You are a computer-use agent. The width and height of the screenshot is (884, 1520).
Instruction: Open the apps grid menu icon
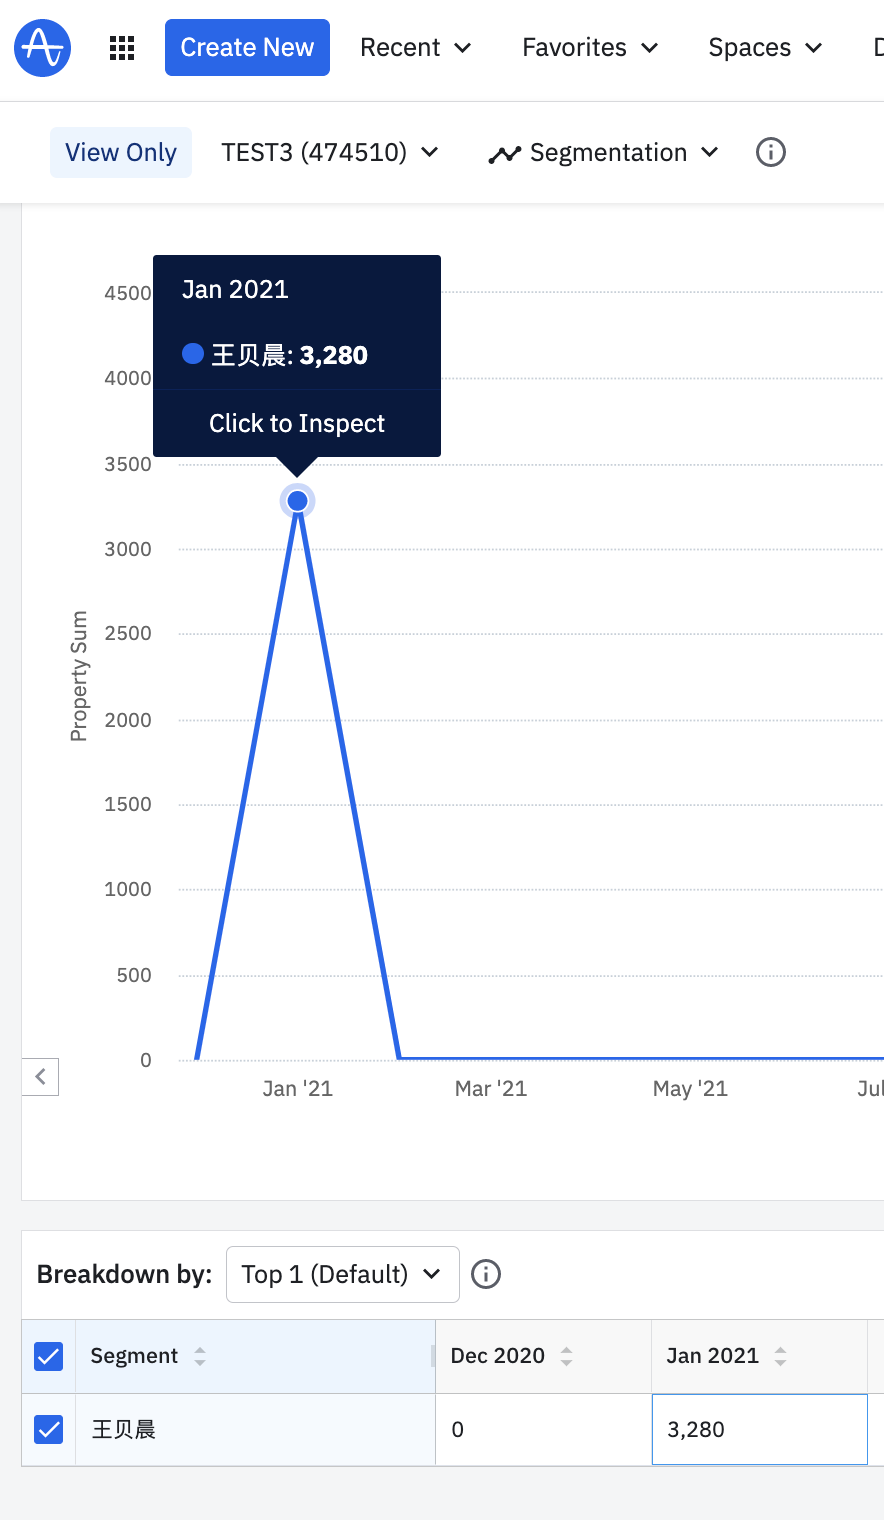[x=122, y=48]
